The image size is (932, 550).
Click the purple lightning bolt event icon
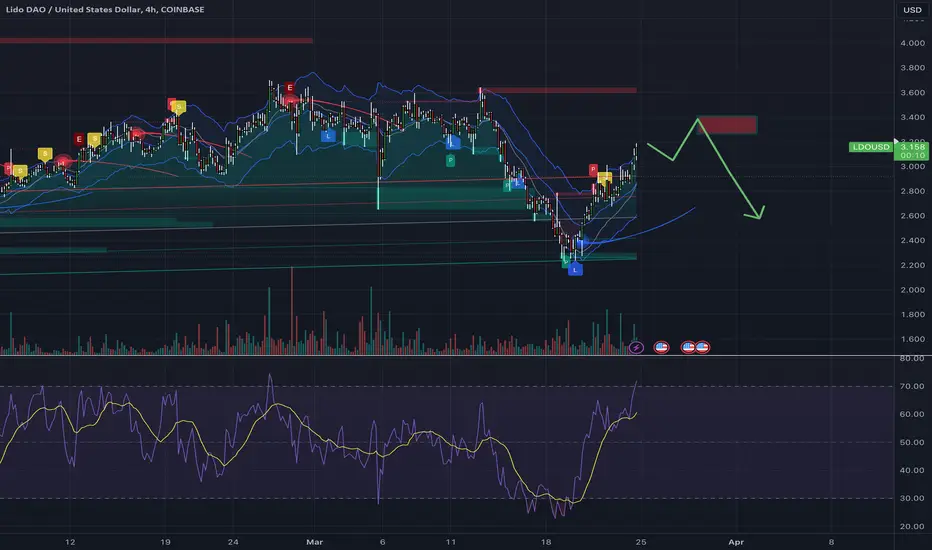click(x=636, y=347)
